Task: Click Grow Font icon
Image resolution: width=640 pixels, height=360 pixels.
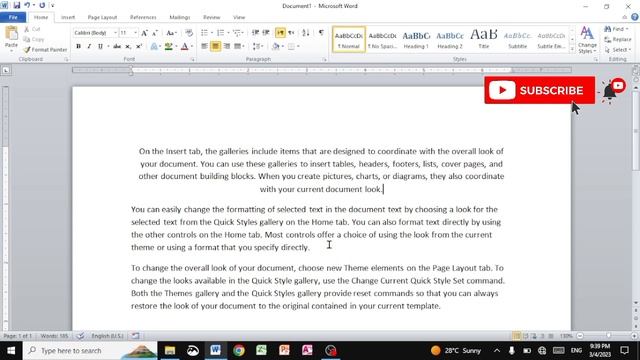Action: [144, 33]
